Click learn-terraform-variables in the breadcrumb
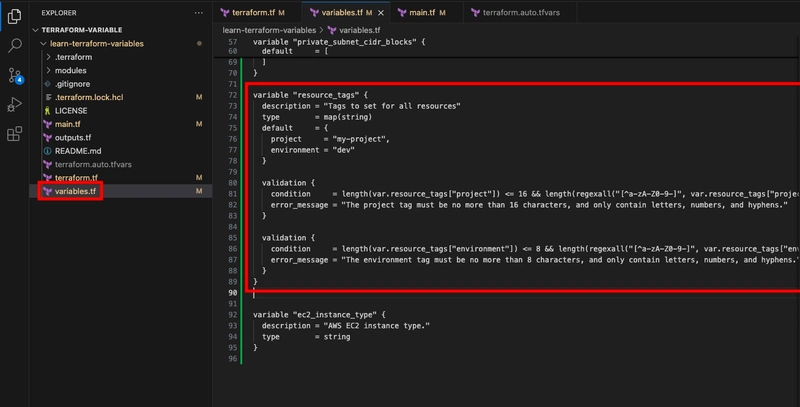This screenshot has width=800, height=407. (x=269, y=31)
